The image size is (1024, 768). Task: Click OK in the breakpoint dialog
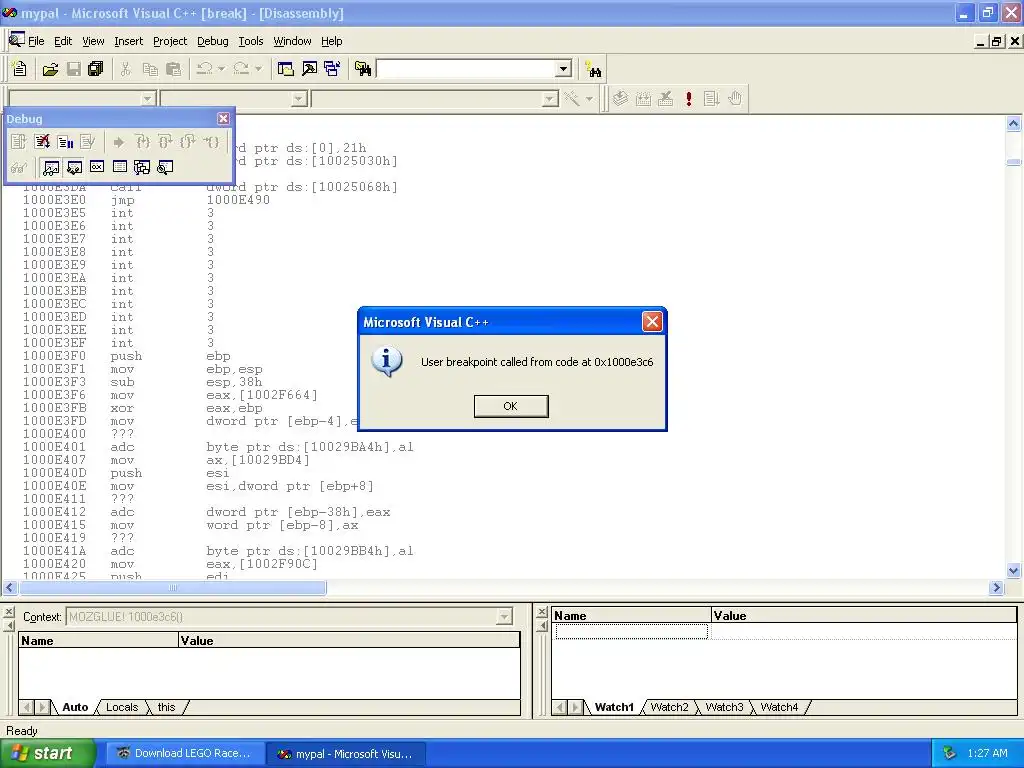(511, 406)
